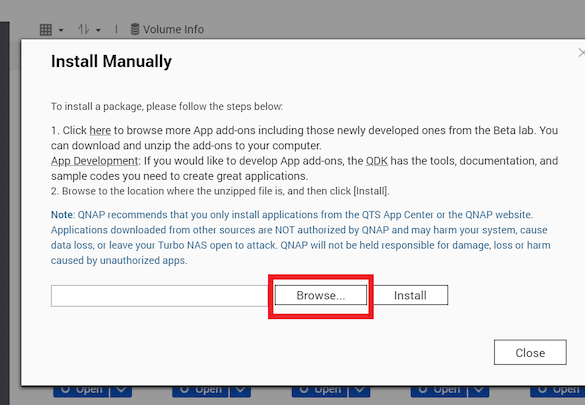
Task: Click the leftmost Open button behind the dialog
Action: [81, 391]
